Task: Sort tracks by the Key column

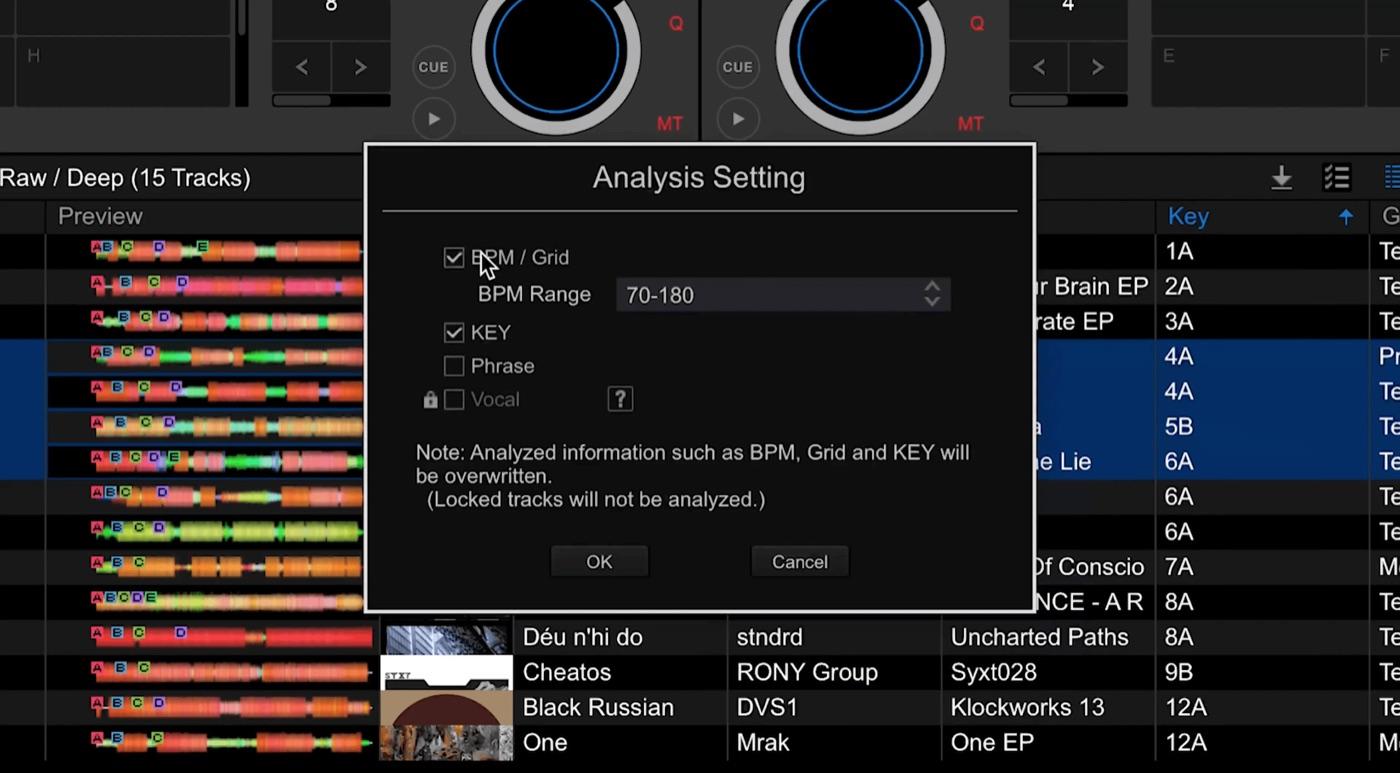Action: pyautogui.click(x=1189, y=216)
